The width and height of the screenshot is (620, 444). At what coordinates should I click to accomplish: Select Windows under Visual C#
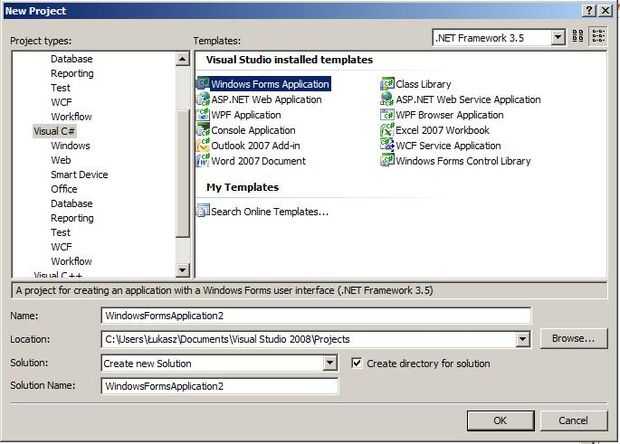coord(70,145)
